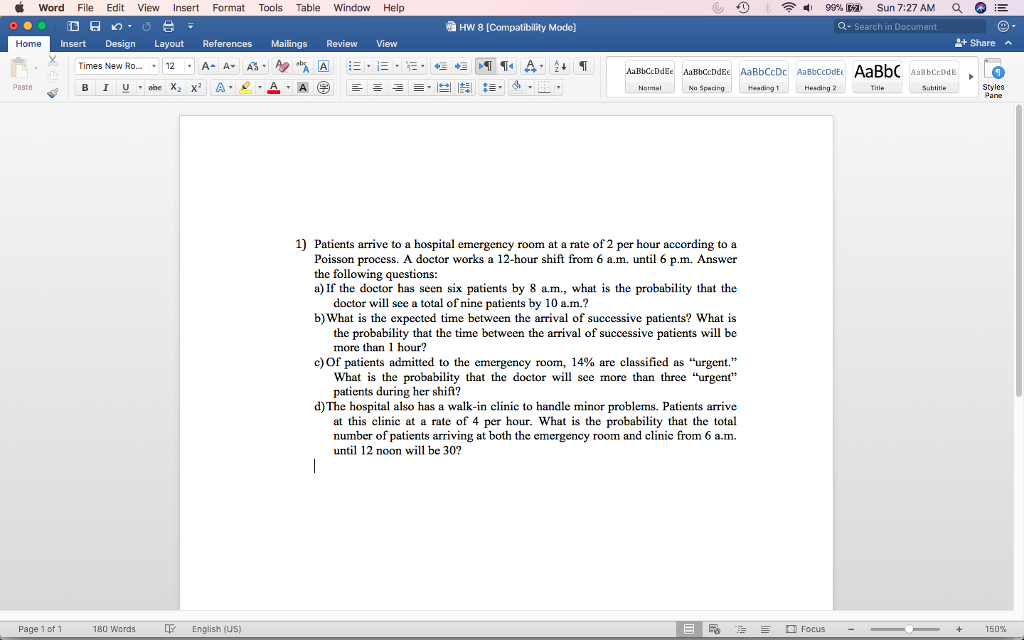The image size is (1024, 640).
Task: Toggle bold formatting
Action: point(85,88)
